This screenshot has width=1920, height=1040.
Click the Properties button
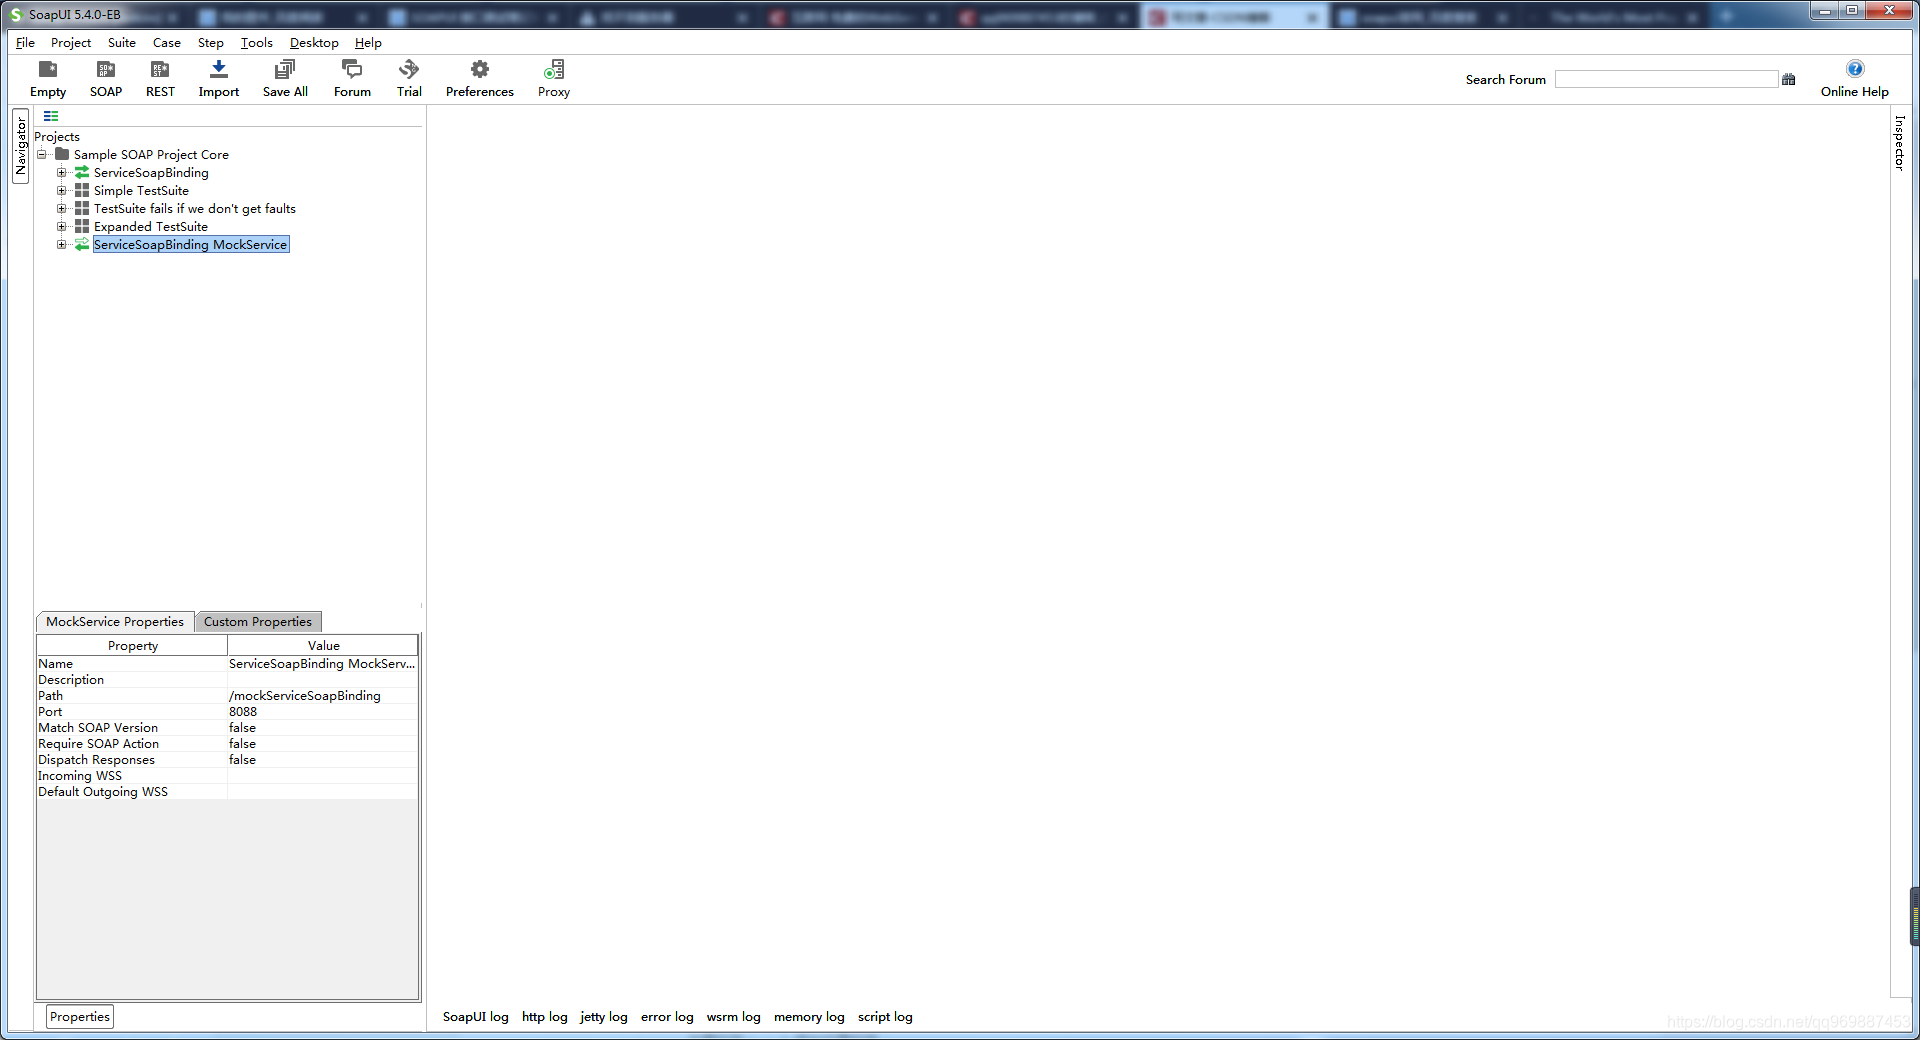(x=80, y=1016)
